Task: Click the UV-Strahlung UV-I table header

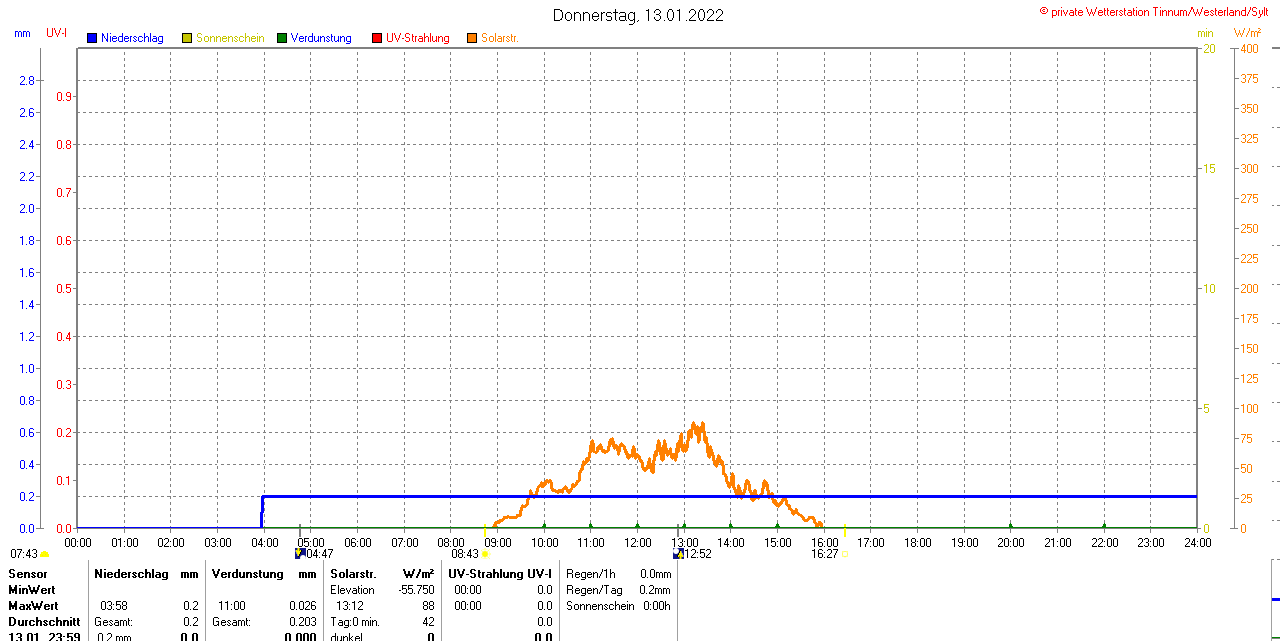Action: point(499,574)
